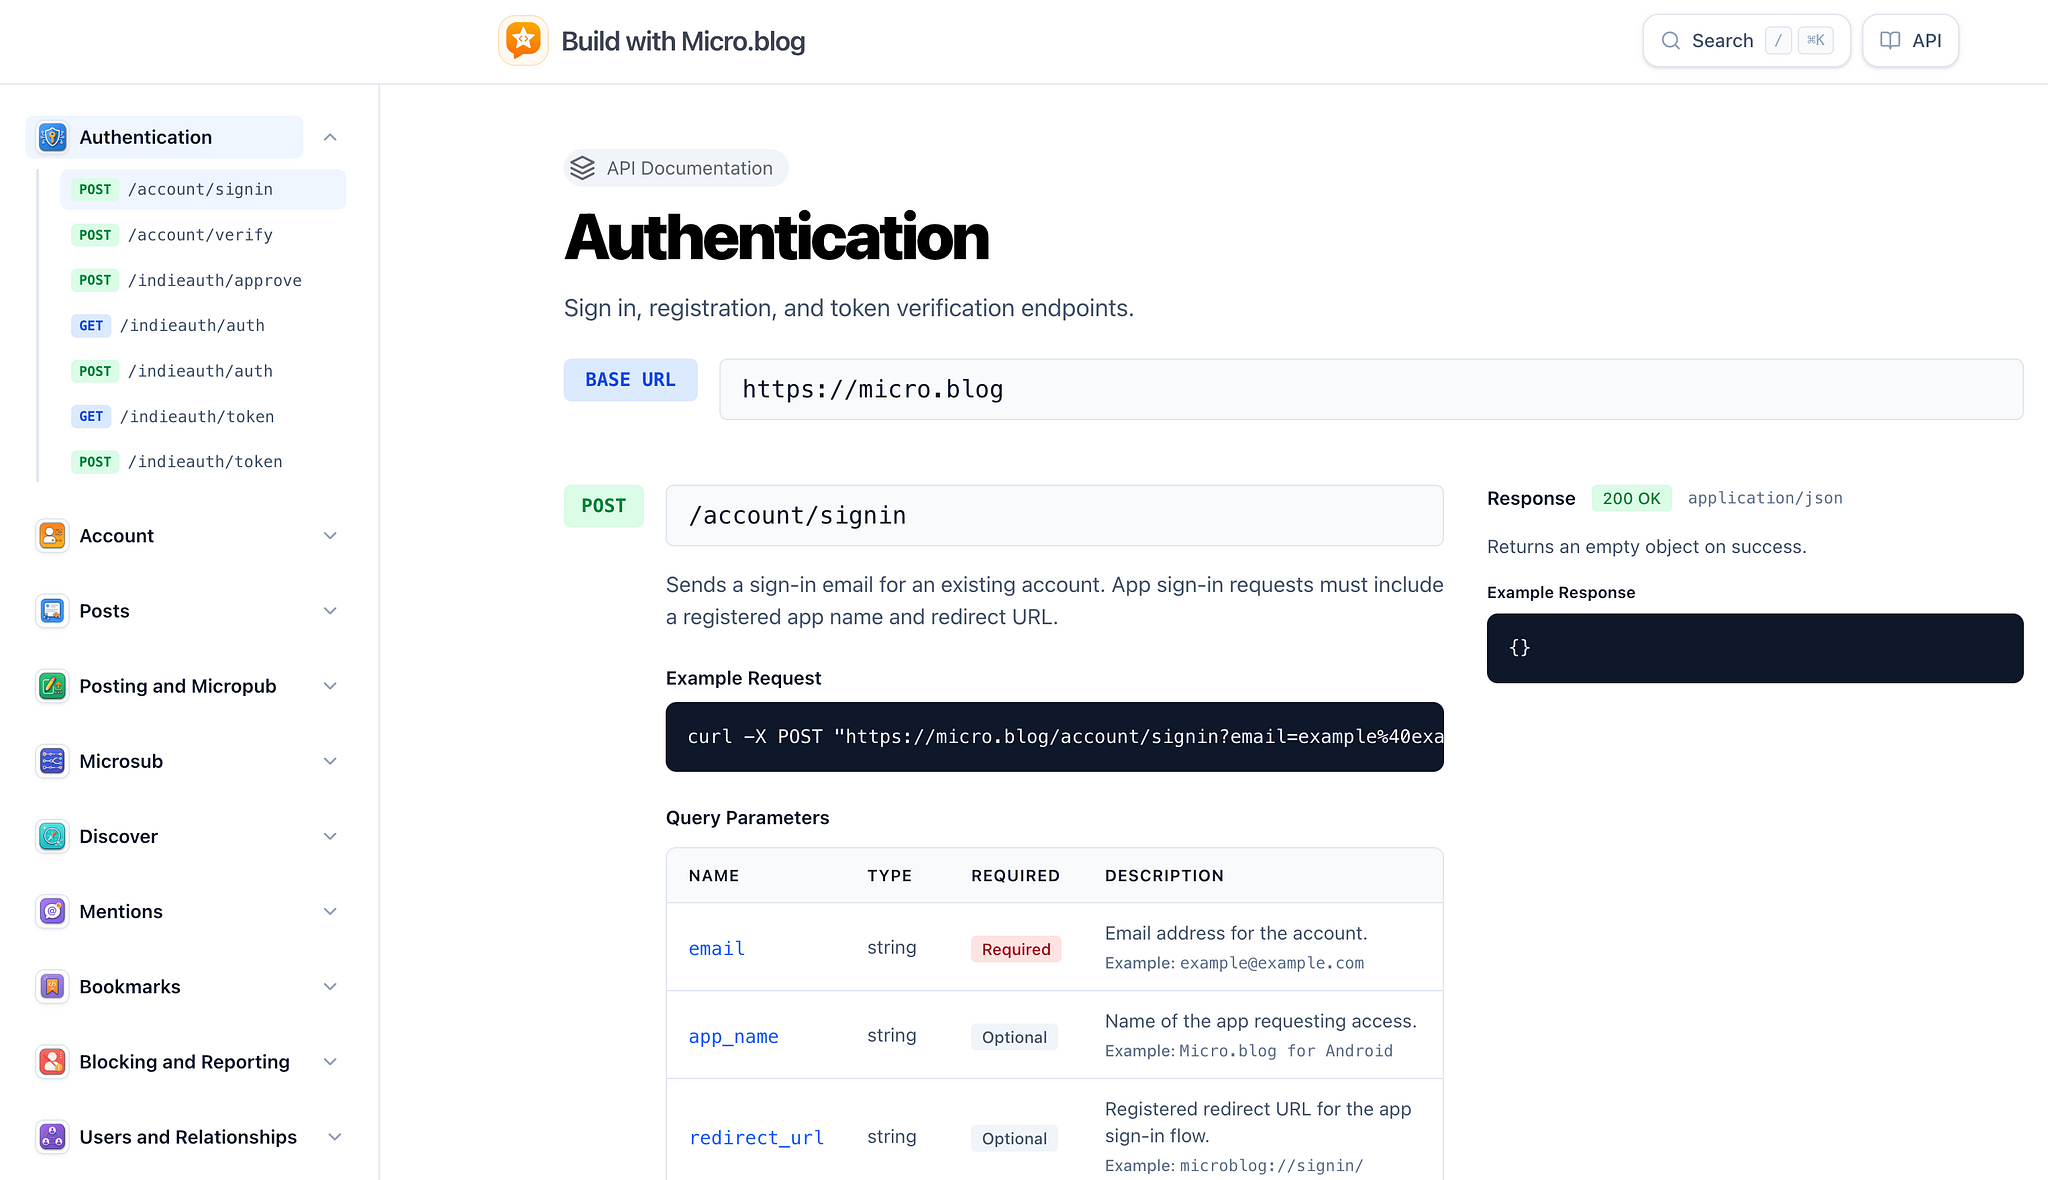2048x1180 pixels.
Task: Click the Microsub section icon
Action: tap(52, 761)
